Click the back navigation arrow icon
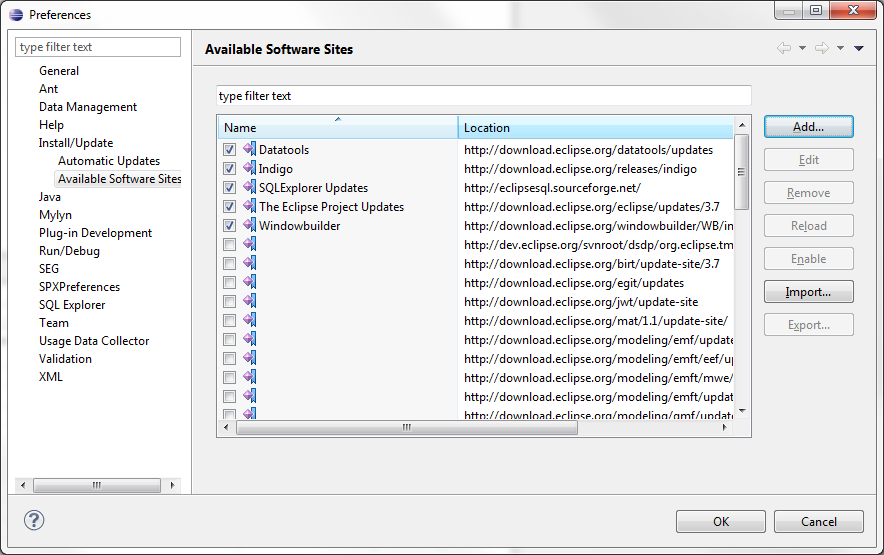Image resolution: width=884 pixels, height=555 pixels. (x=783, y=49)
